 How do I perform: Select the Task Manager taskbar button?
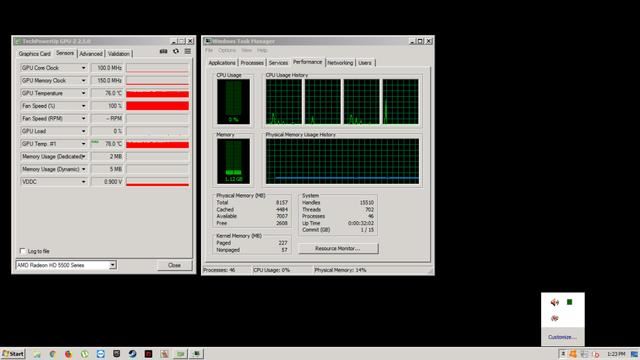pyautogui.click(x=197, y=354)
